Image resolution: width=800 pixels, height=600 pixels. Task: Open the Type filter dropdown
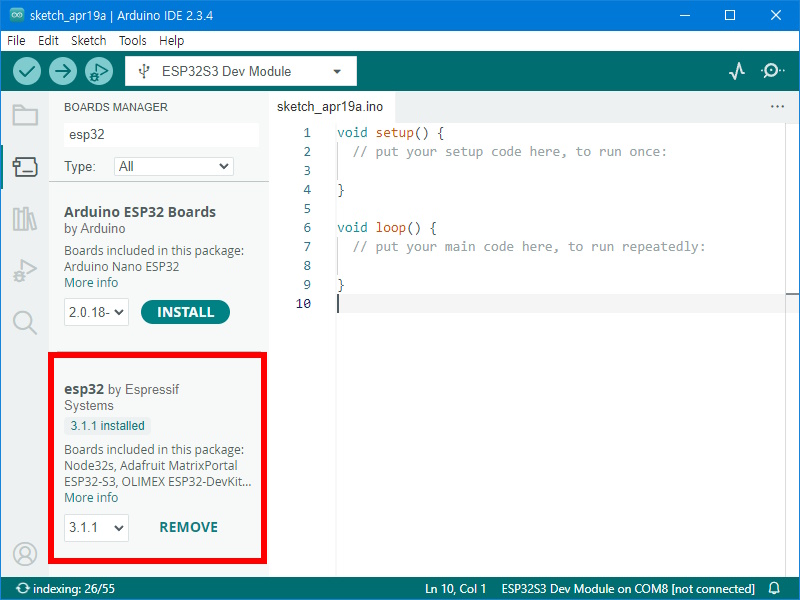[173, 166]
